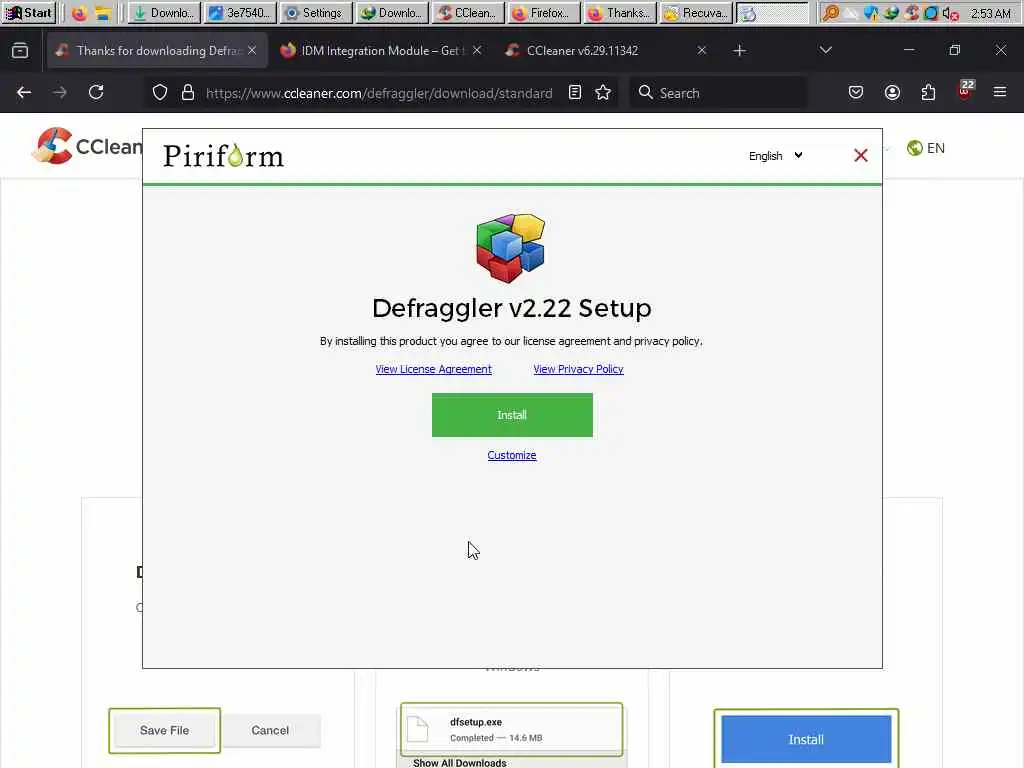Close the Piriform setup dialog with red X
Image resolution: width=1024 pixels, height=768 pixels.
(x=861, y=155)
